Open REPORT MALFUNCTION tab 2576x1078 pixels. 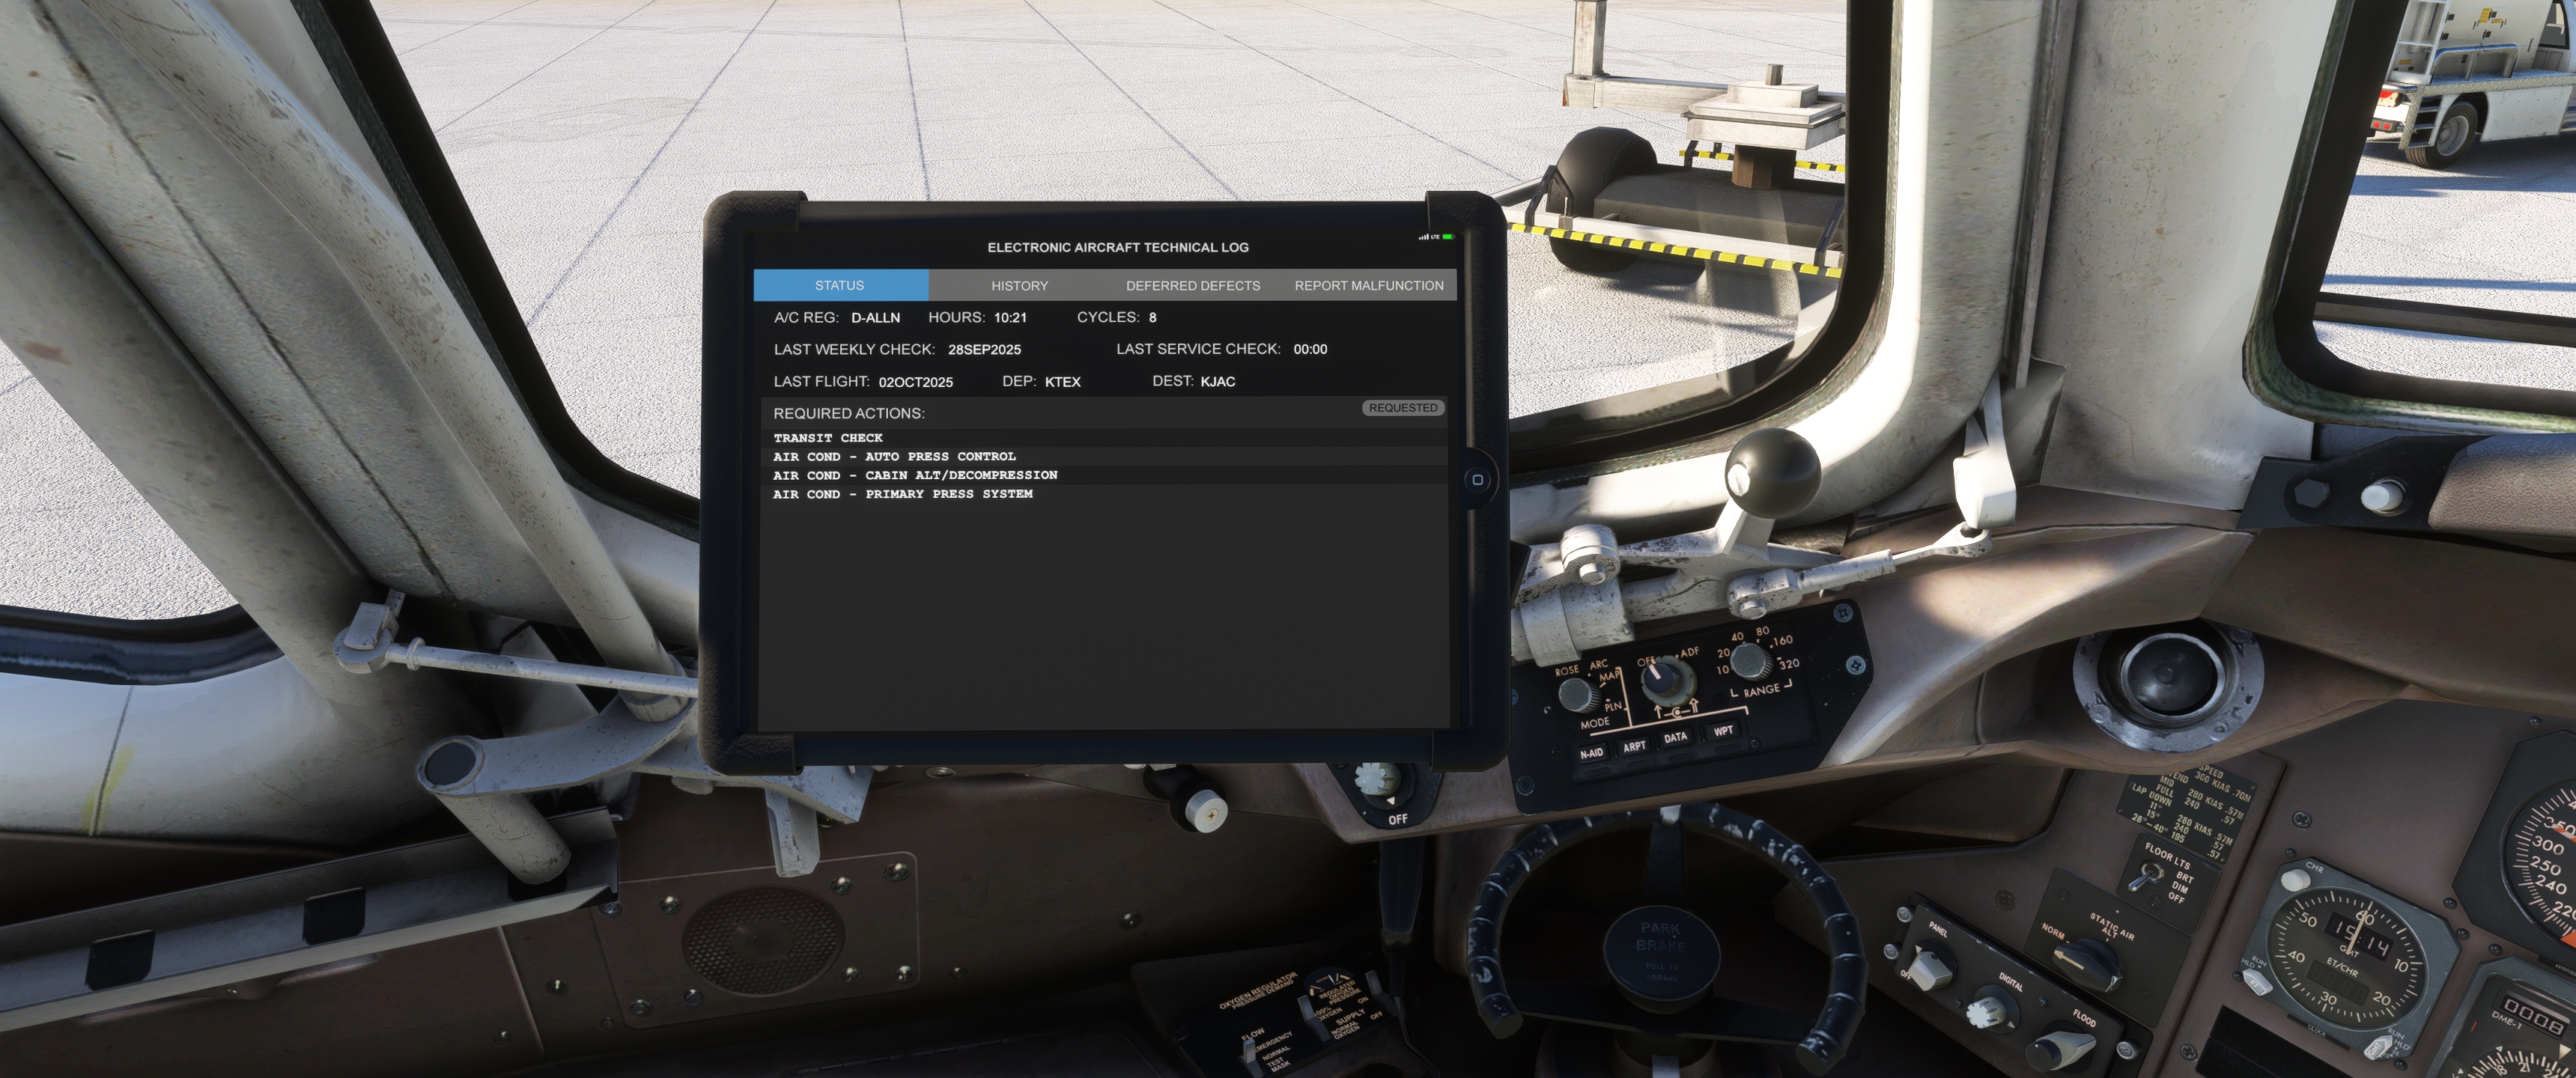pos(1368,285)
